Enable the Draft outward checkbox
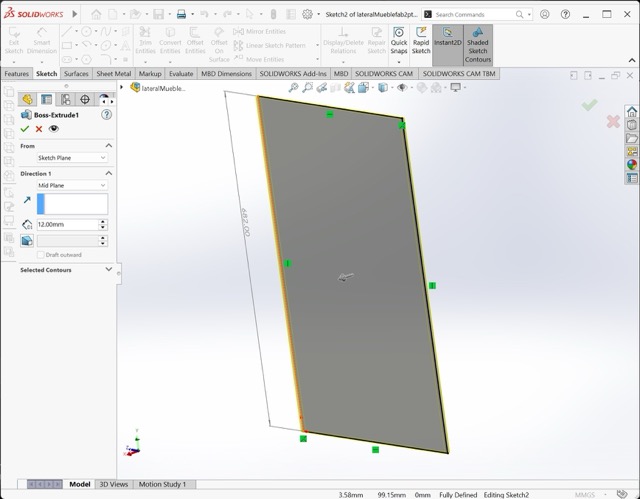 click(x=40, y=255)
